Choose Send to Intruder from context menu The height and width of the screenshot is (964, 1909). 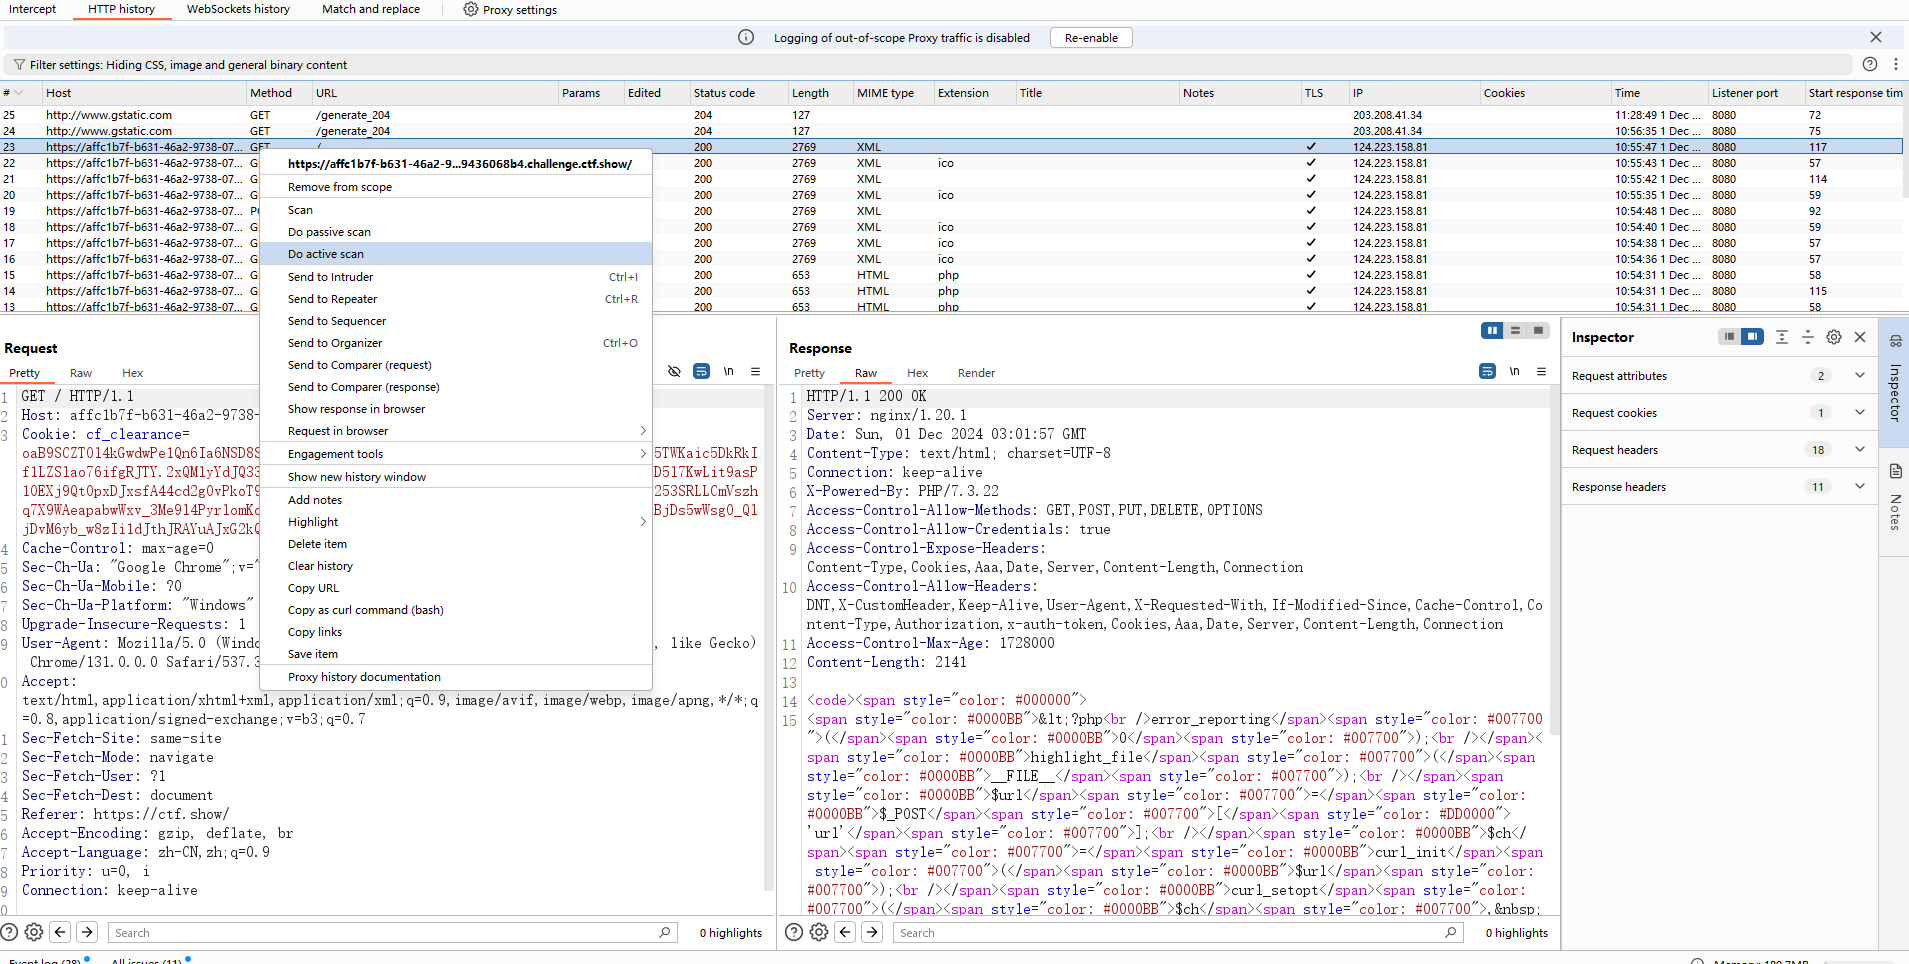pyautogui.click(x=456, y=277)
